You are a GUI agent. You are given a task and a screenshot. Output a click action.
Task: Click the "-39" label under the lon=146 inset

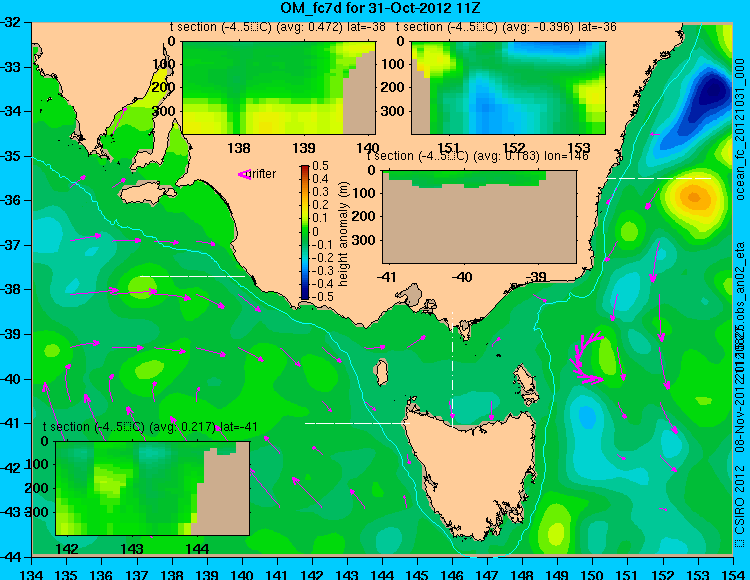[x=538, y=276]
